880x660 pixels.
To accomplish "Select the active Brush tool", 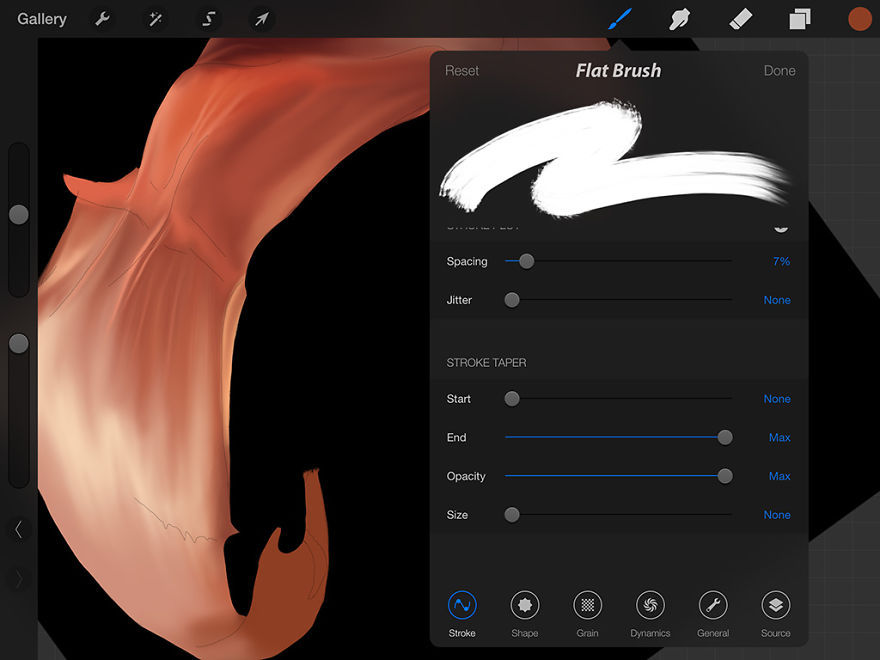I will (x=621, y=18).
